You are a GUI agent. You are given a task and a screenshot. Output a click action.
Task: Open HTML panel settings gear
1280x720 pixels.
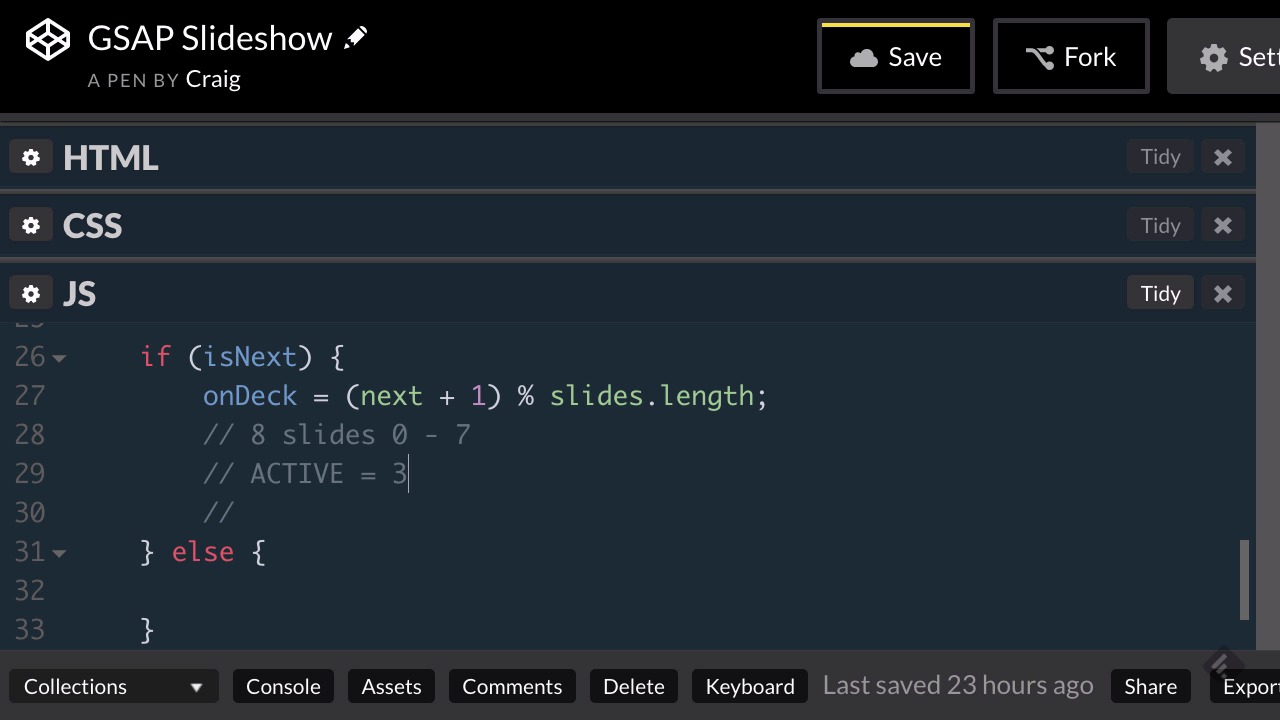click(31, 157)
